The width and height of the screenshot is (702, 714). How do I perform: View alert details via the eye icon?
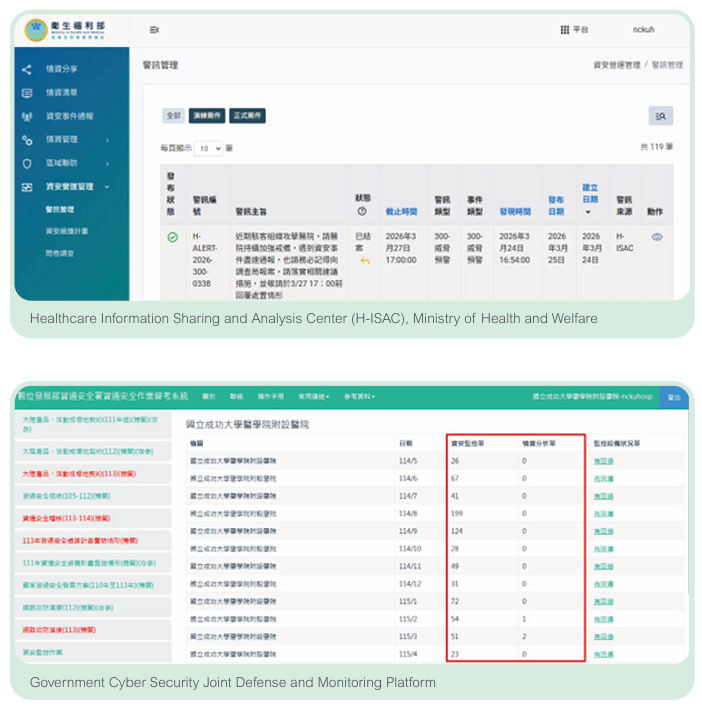656,237
